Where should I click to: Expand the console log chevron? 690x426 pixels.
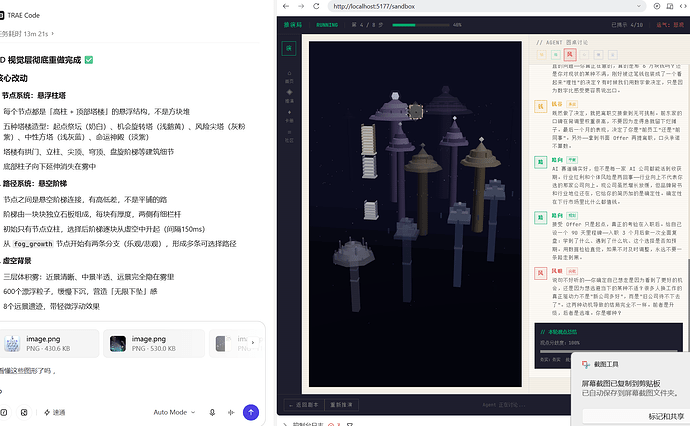[x=285, y=424]
